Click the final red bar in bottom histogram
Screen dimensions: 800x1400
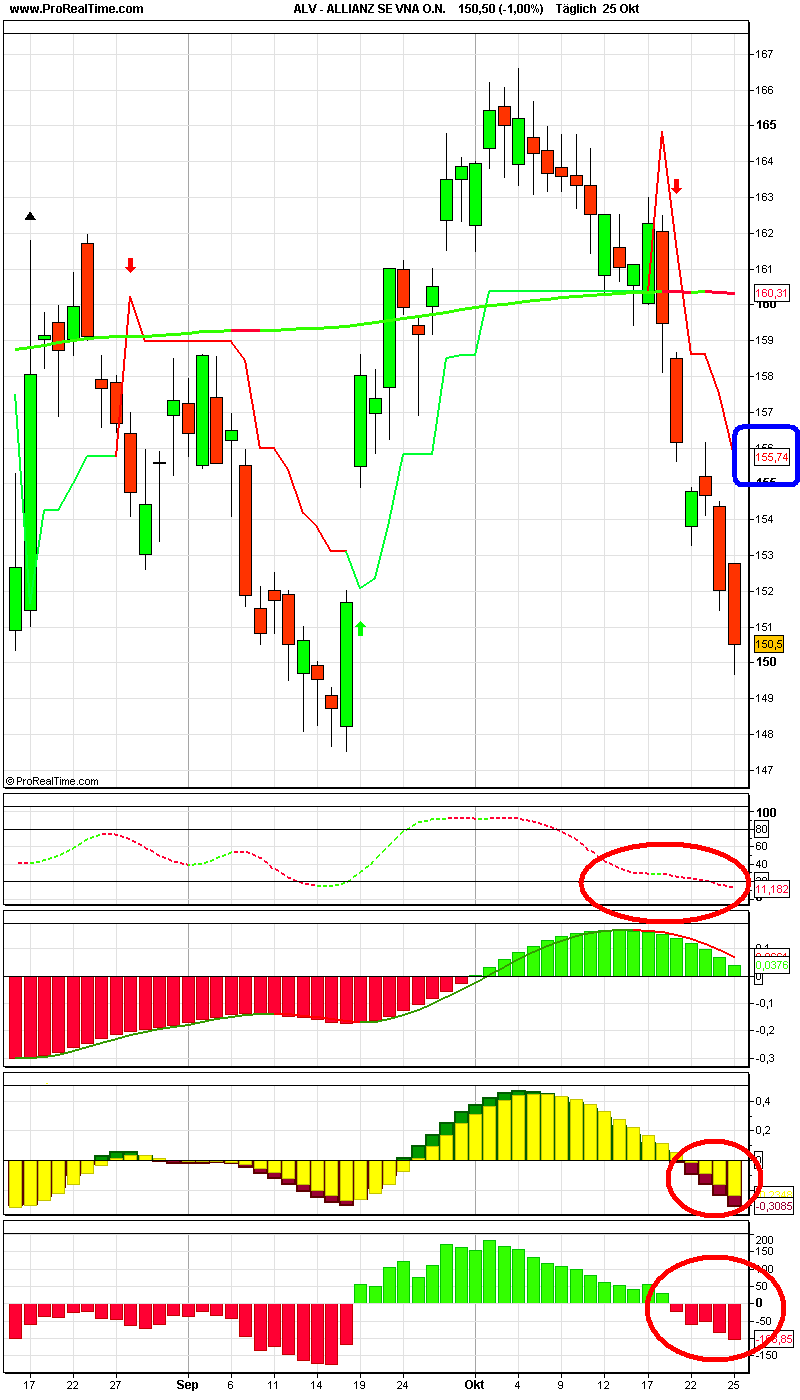pos(734,1321)
